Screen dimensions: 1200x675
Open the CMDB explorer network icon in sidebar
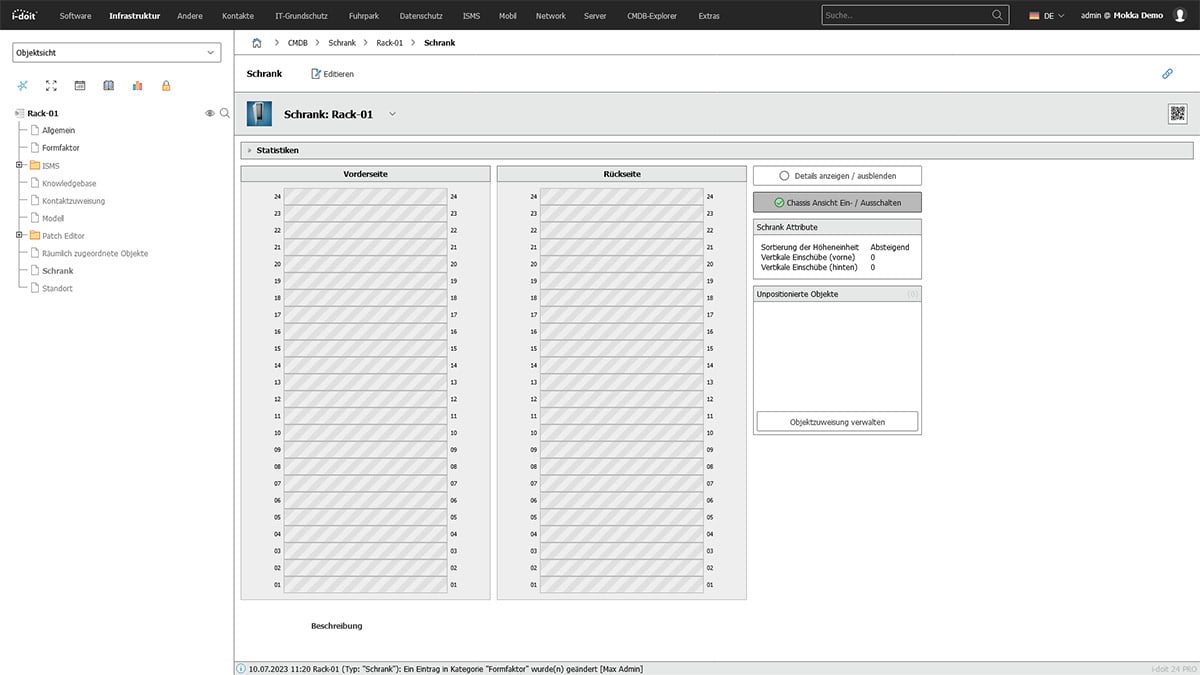(x=23, y=86)
